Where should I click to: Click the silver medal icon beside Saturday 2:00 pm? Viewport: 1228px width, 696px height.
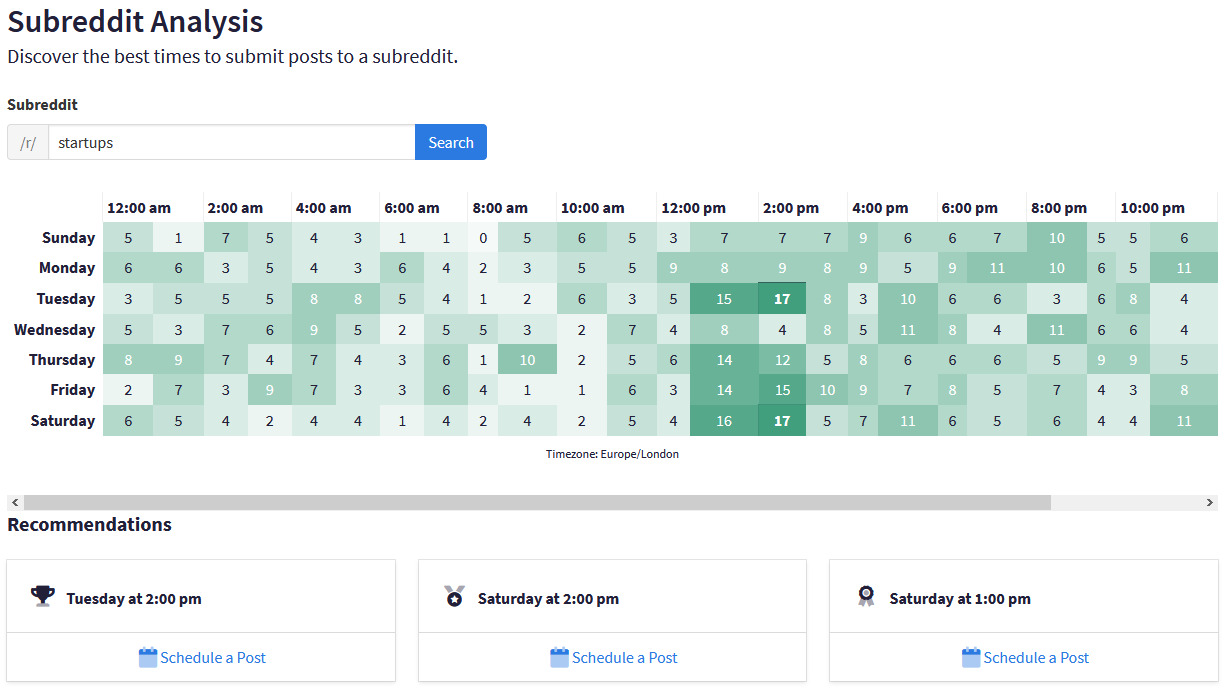click(455, 597)
